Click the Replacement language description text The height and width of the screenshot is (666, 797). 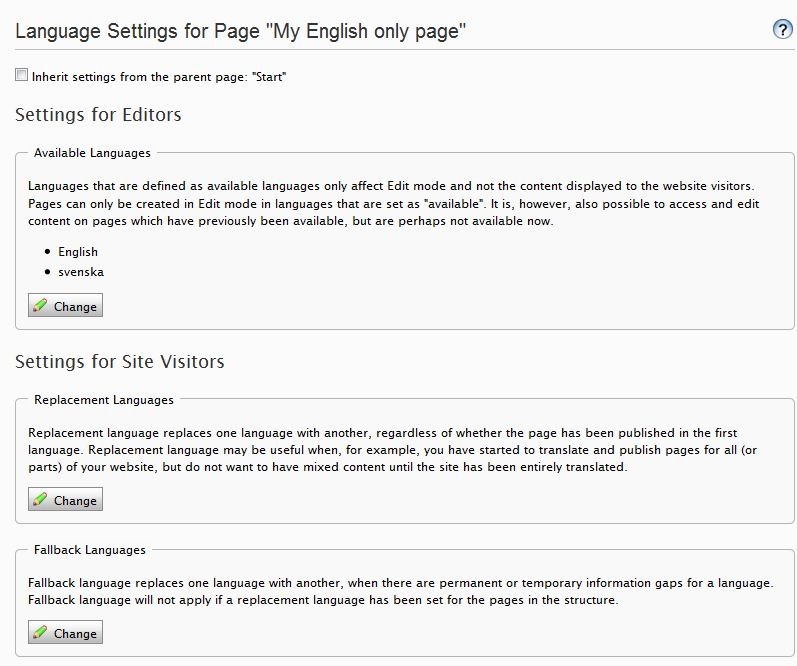point(380,450)
